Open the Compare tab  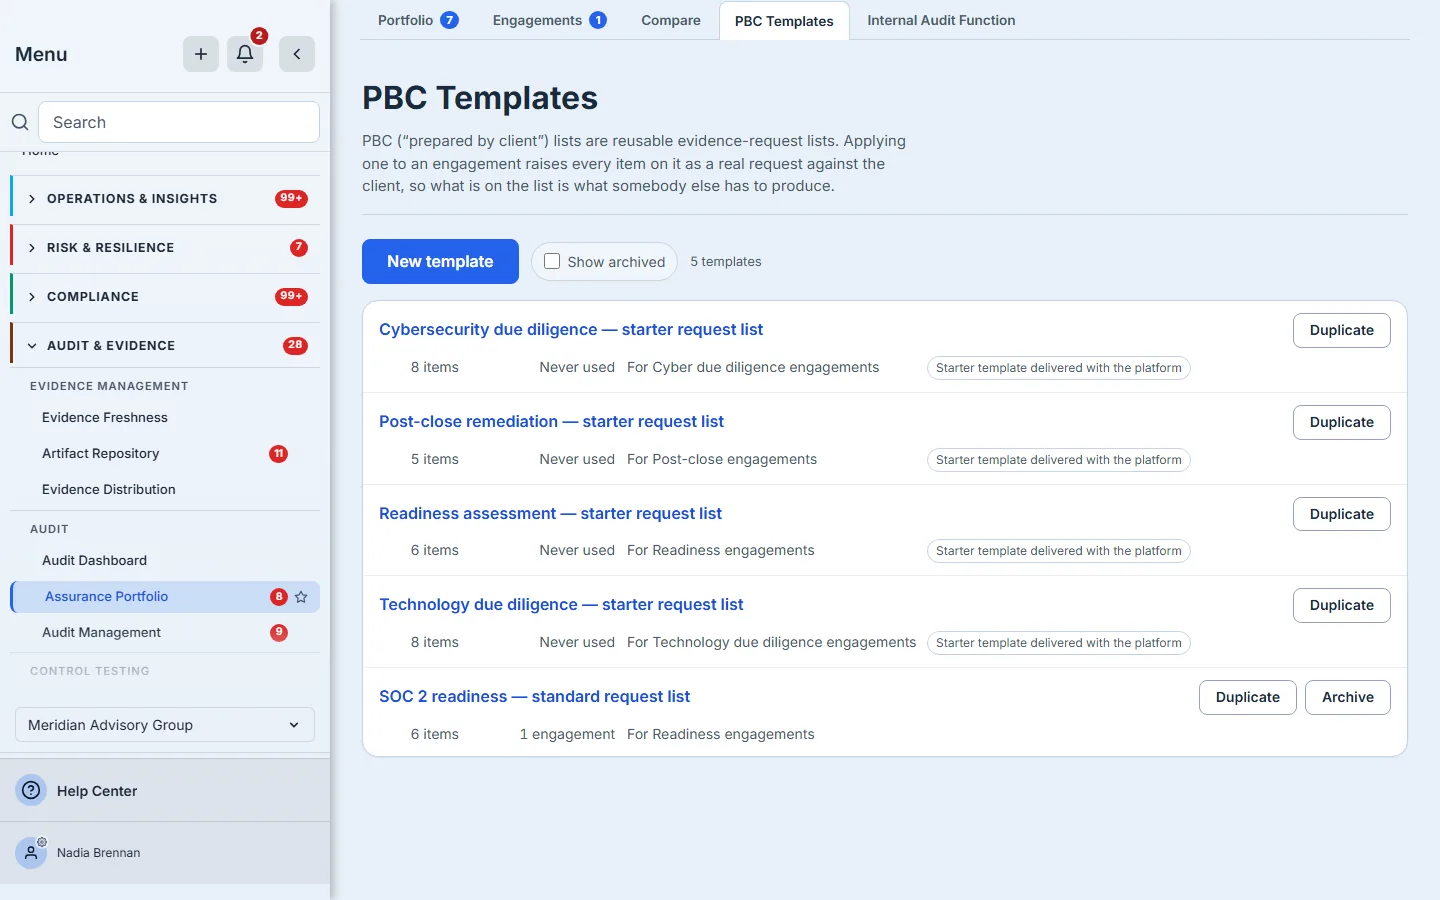(x=671, y=20)
